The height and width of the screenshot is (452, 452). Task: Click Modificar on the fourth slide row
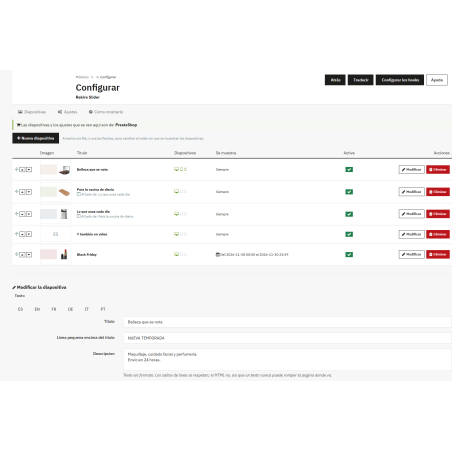pyautogui.click(x=412, y=234)
